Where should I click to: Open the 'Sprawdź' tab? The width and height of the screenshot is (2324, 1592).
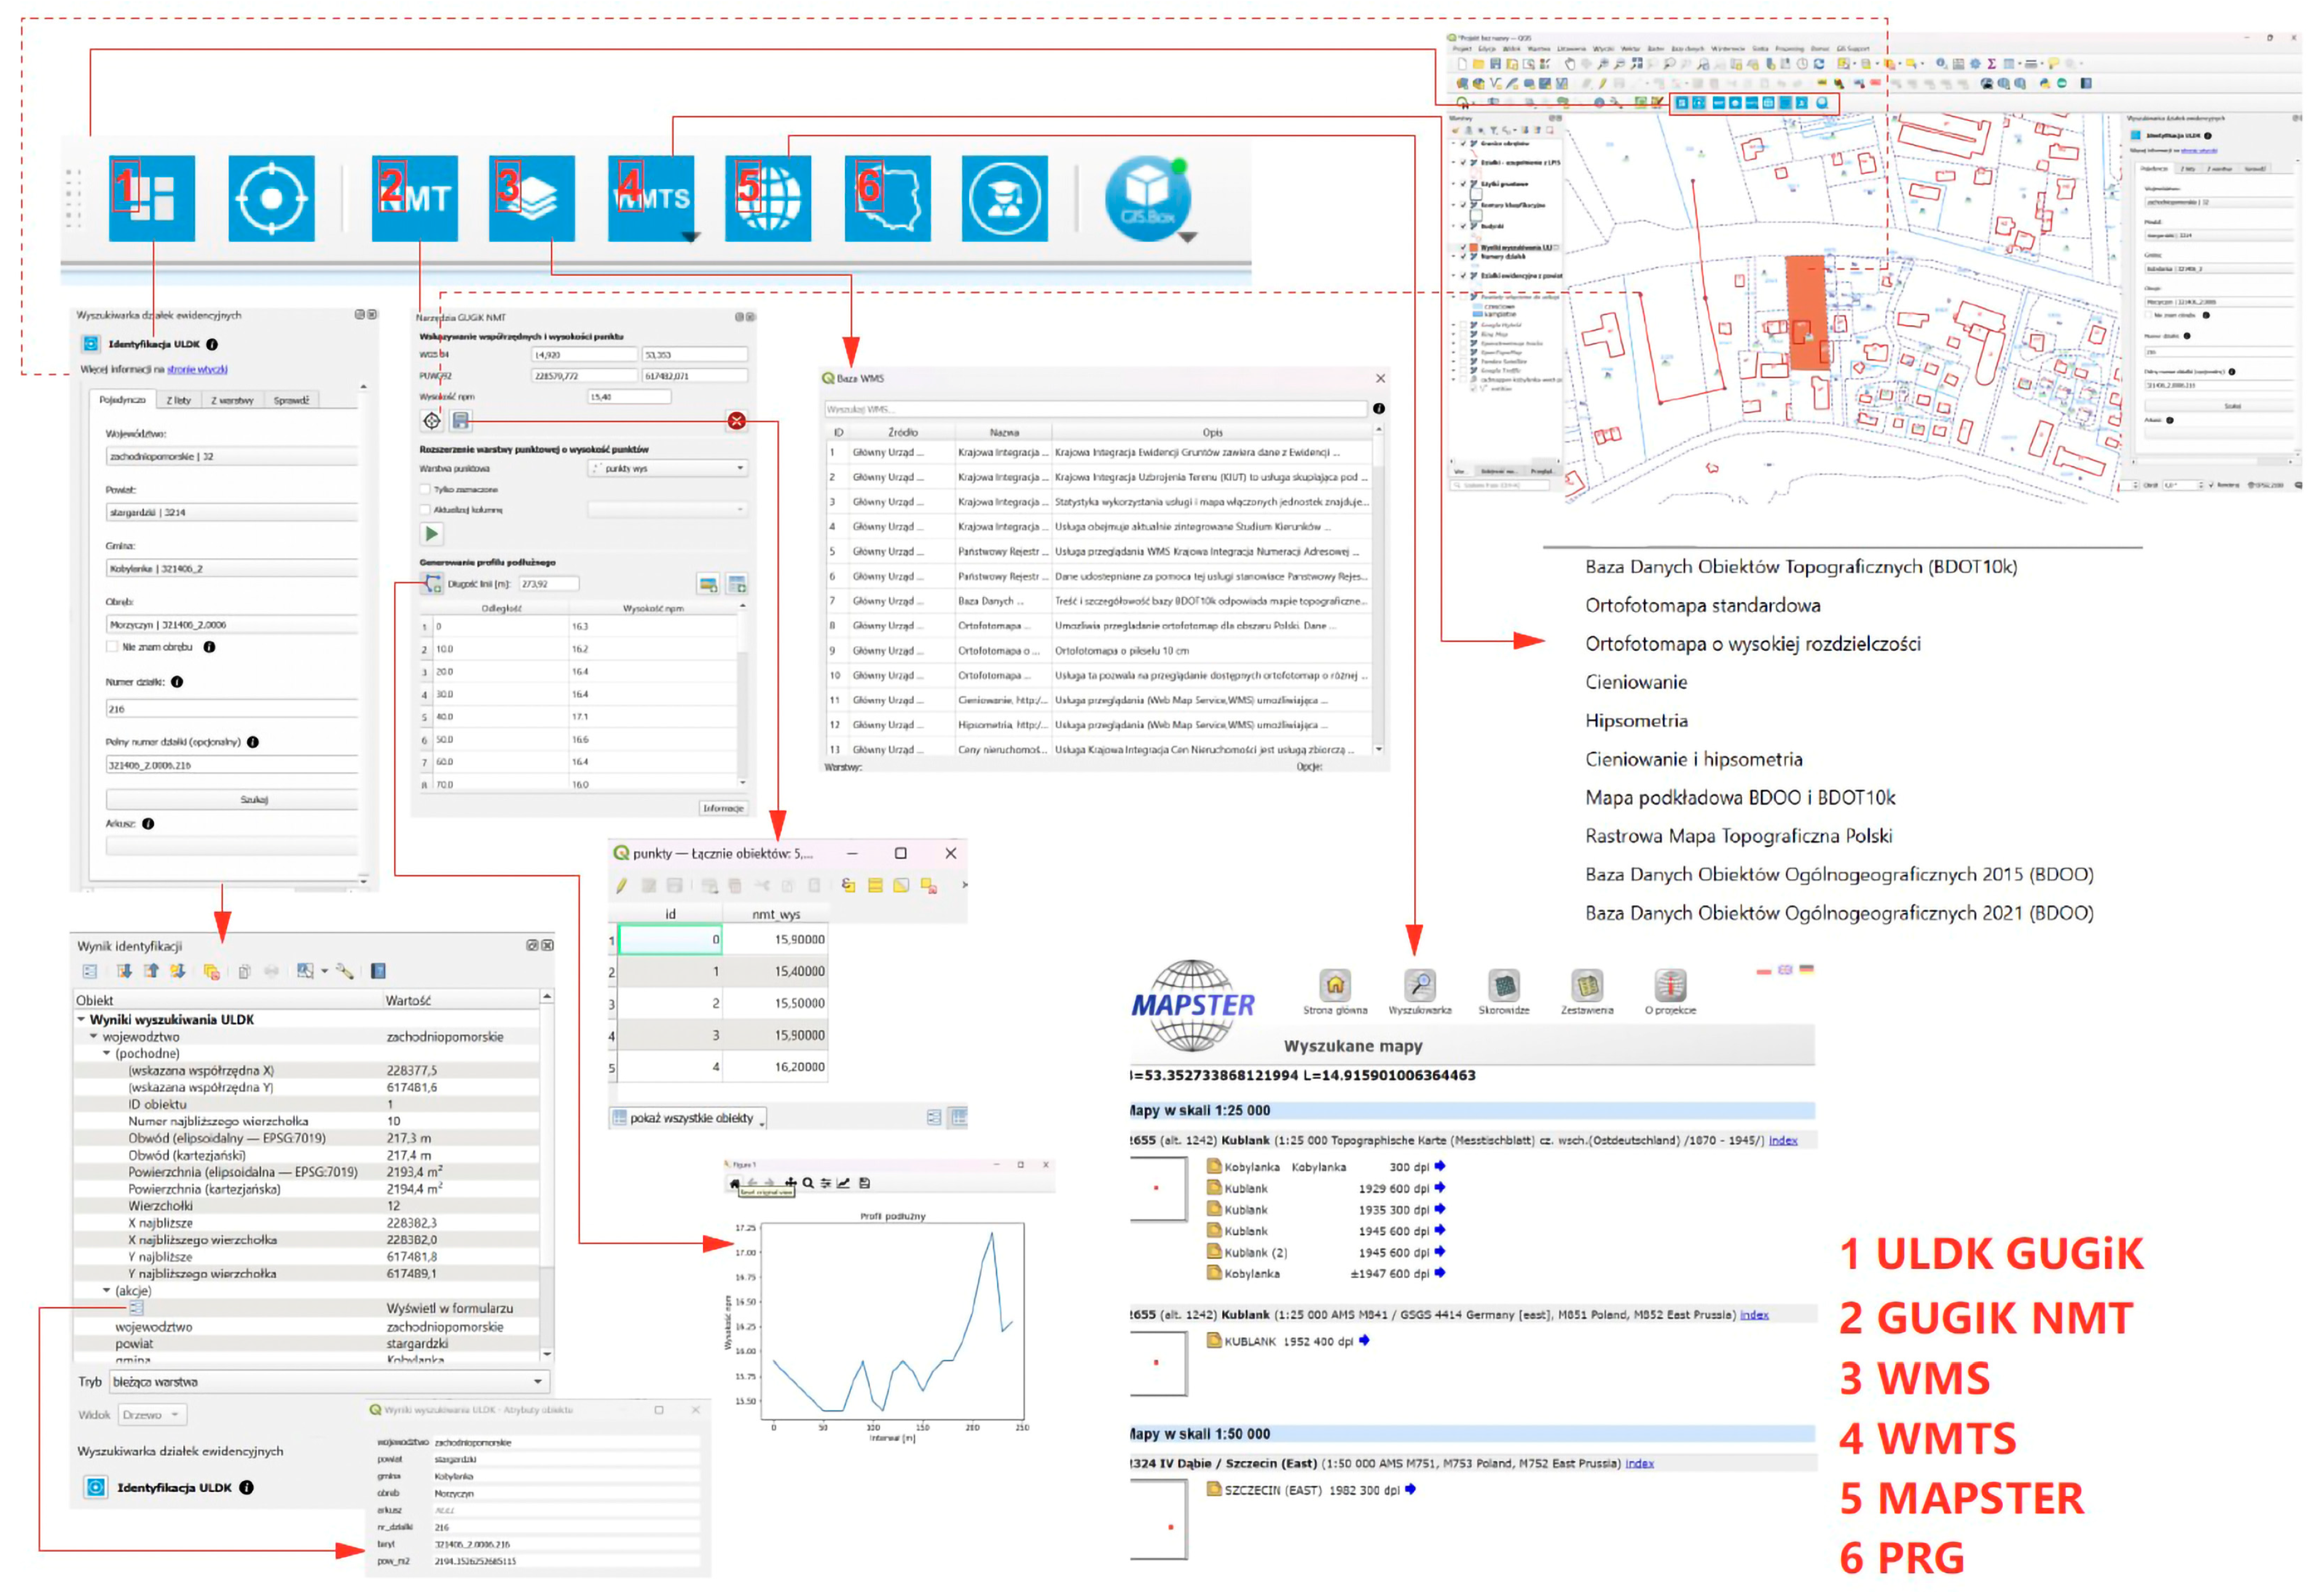pos(291,400)
